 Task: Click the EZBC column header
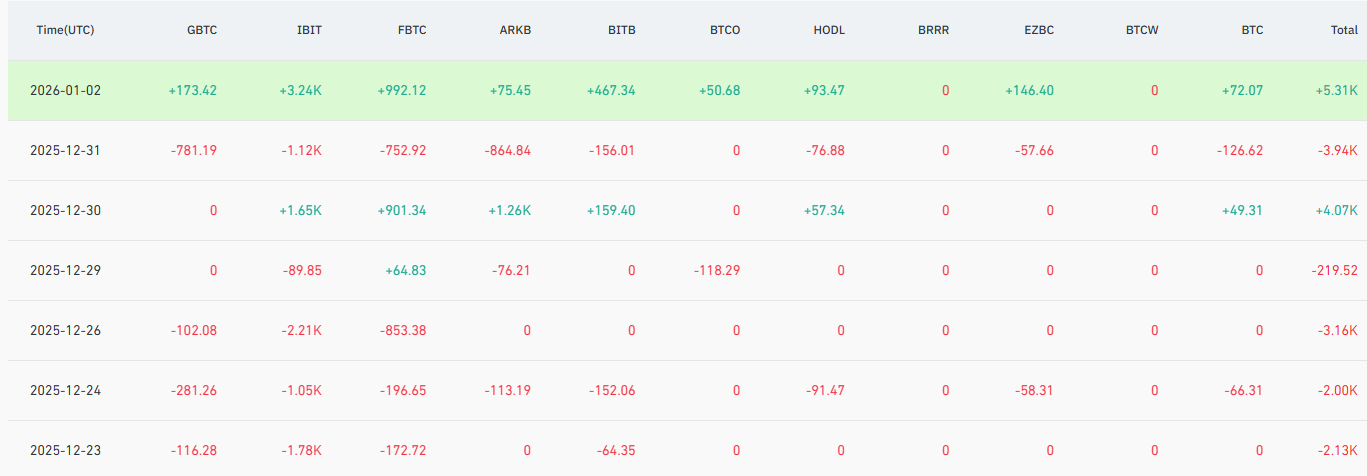(1037, 30)
